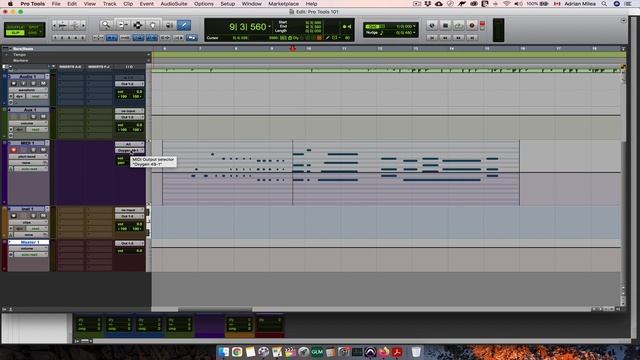
Task: Click the Fast Forward transport button
Action: click(458, 38)
